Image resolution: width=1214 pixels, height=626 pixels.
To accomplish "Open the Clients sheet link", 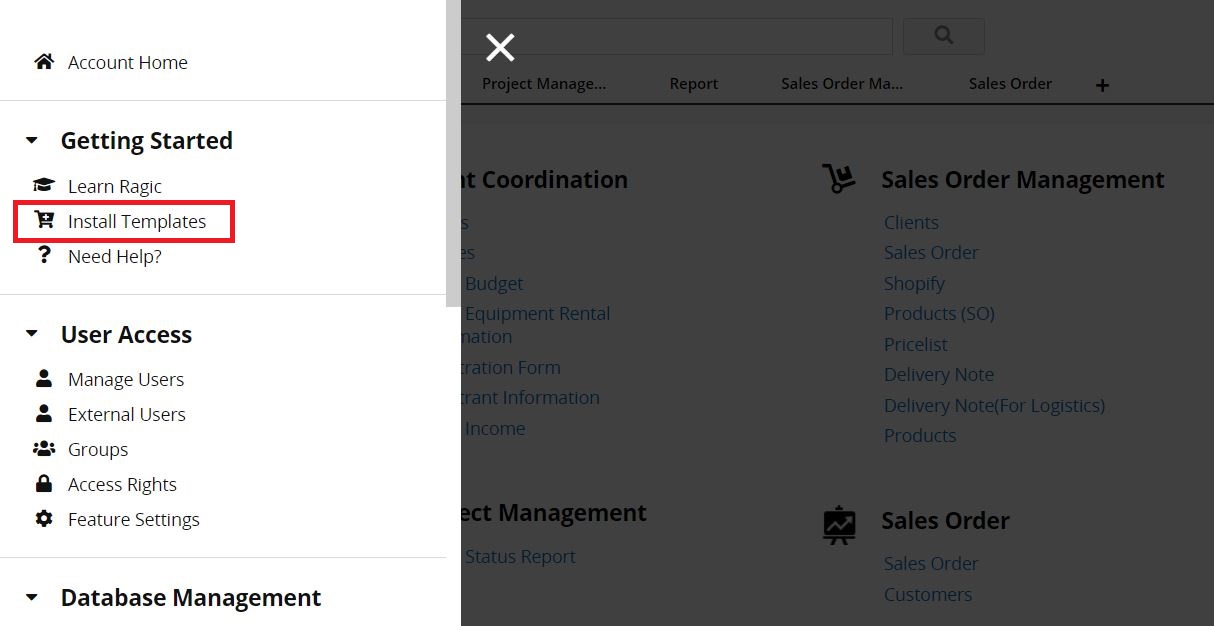I will pyautogui.click(x=911, y=222).
